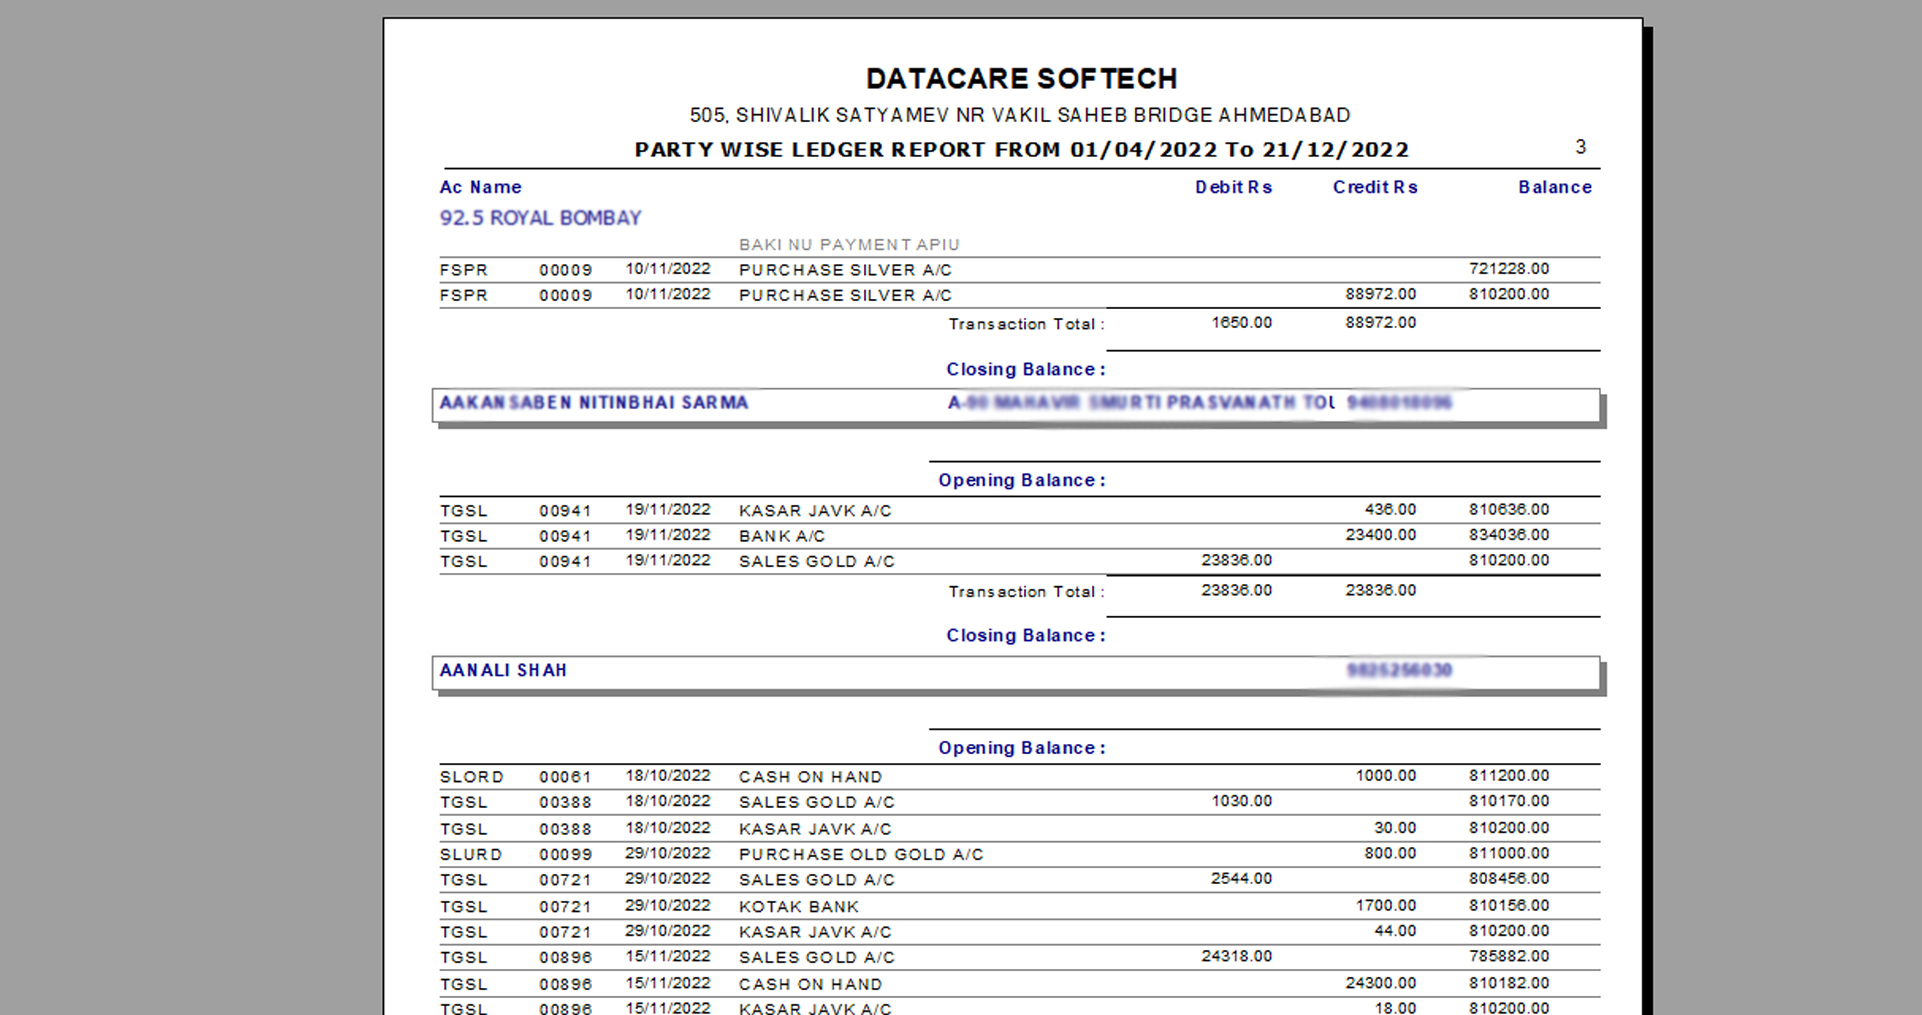Click credit amount 44.00

coord(1395,931)
